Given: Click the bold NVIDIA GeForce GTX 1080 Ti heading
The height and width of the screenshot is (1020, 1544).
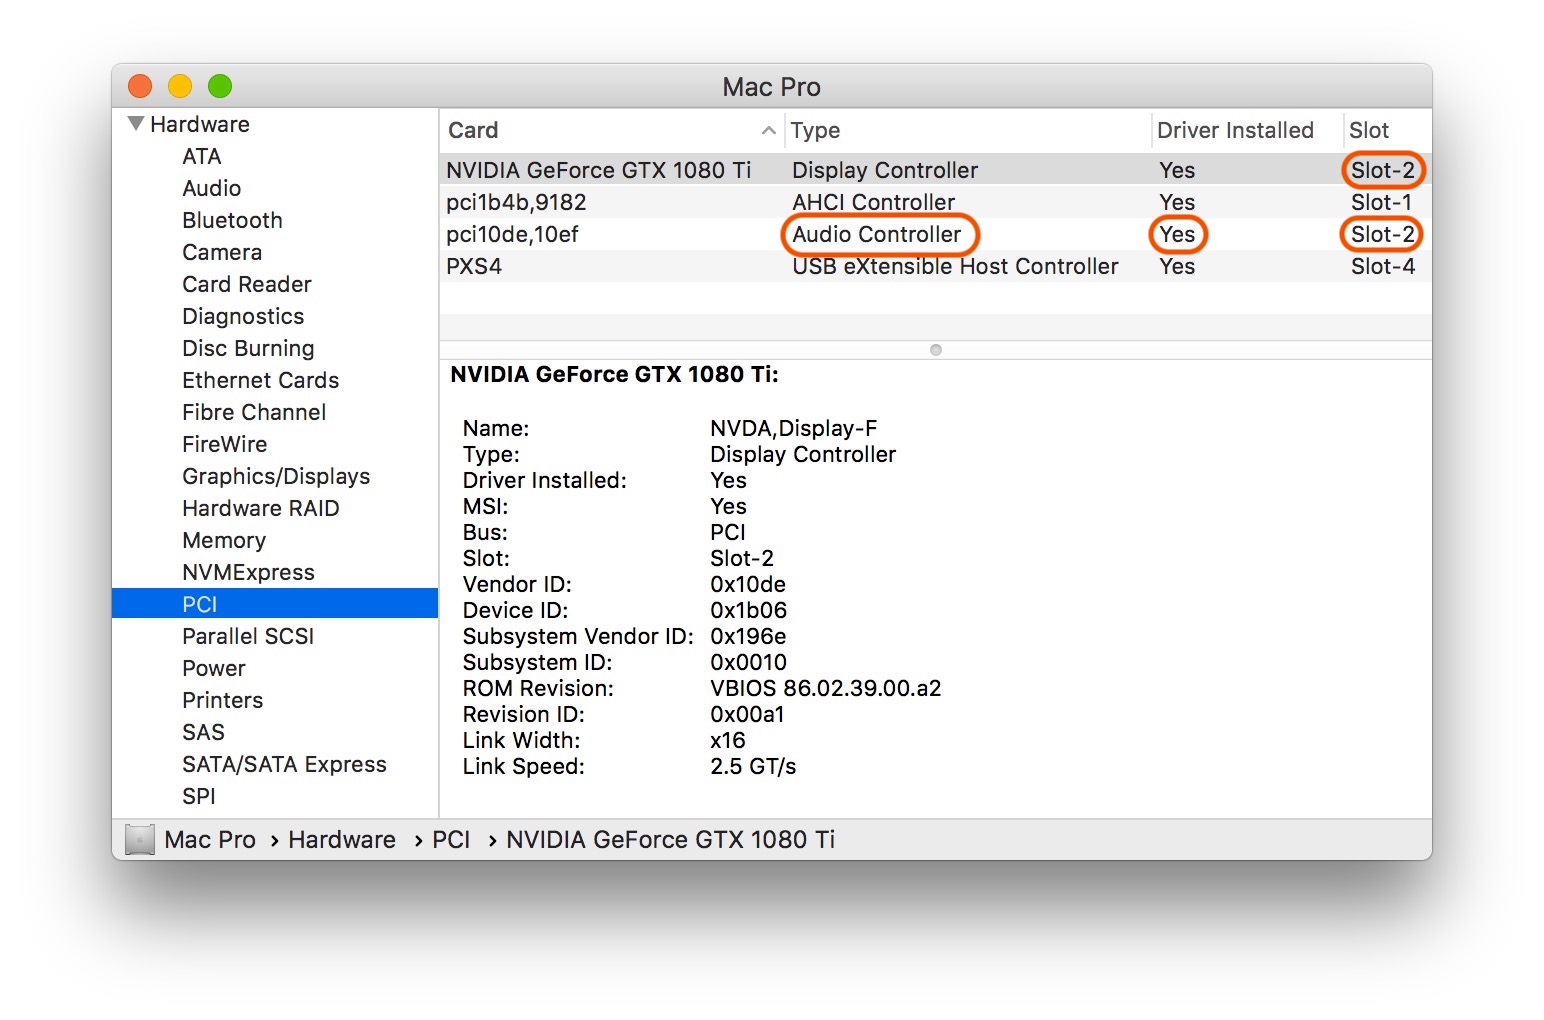Looking at the screenshot, I should click(x=614, y=374).
